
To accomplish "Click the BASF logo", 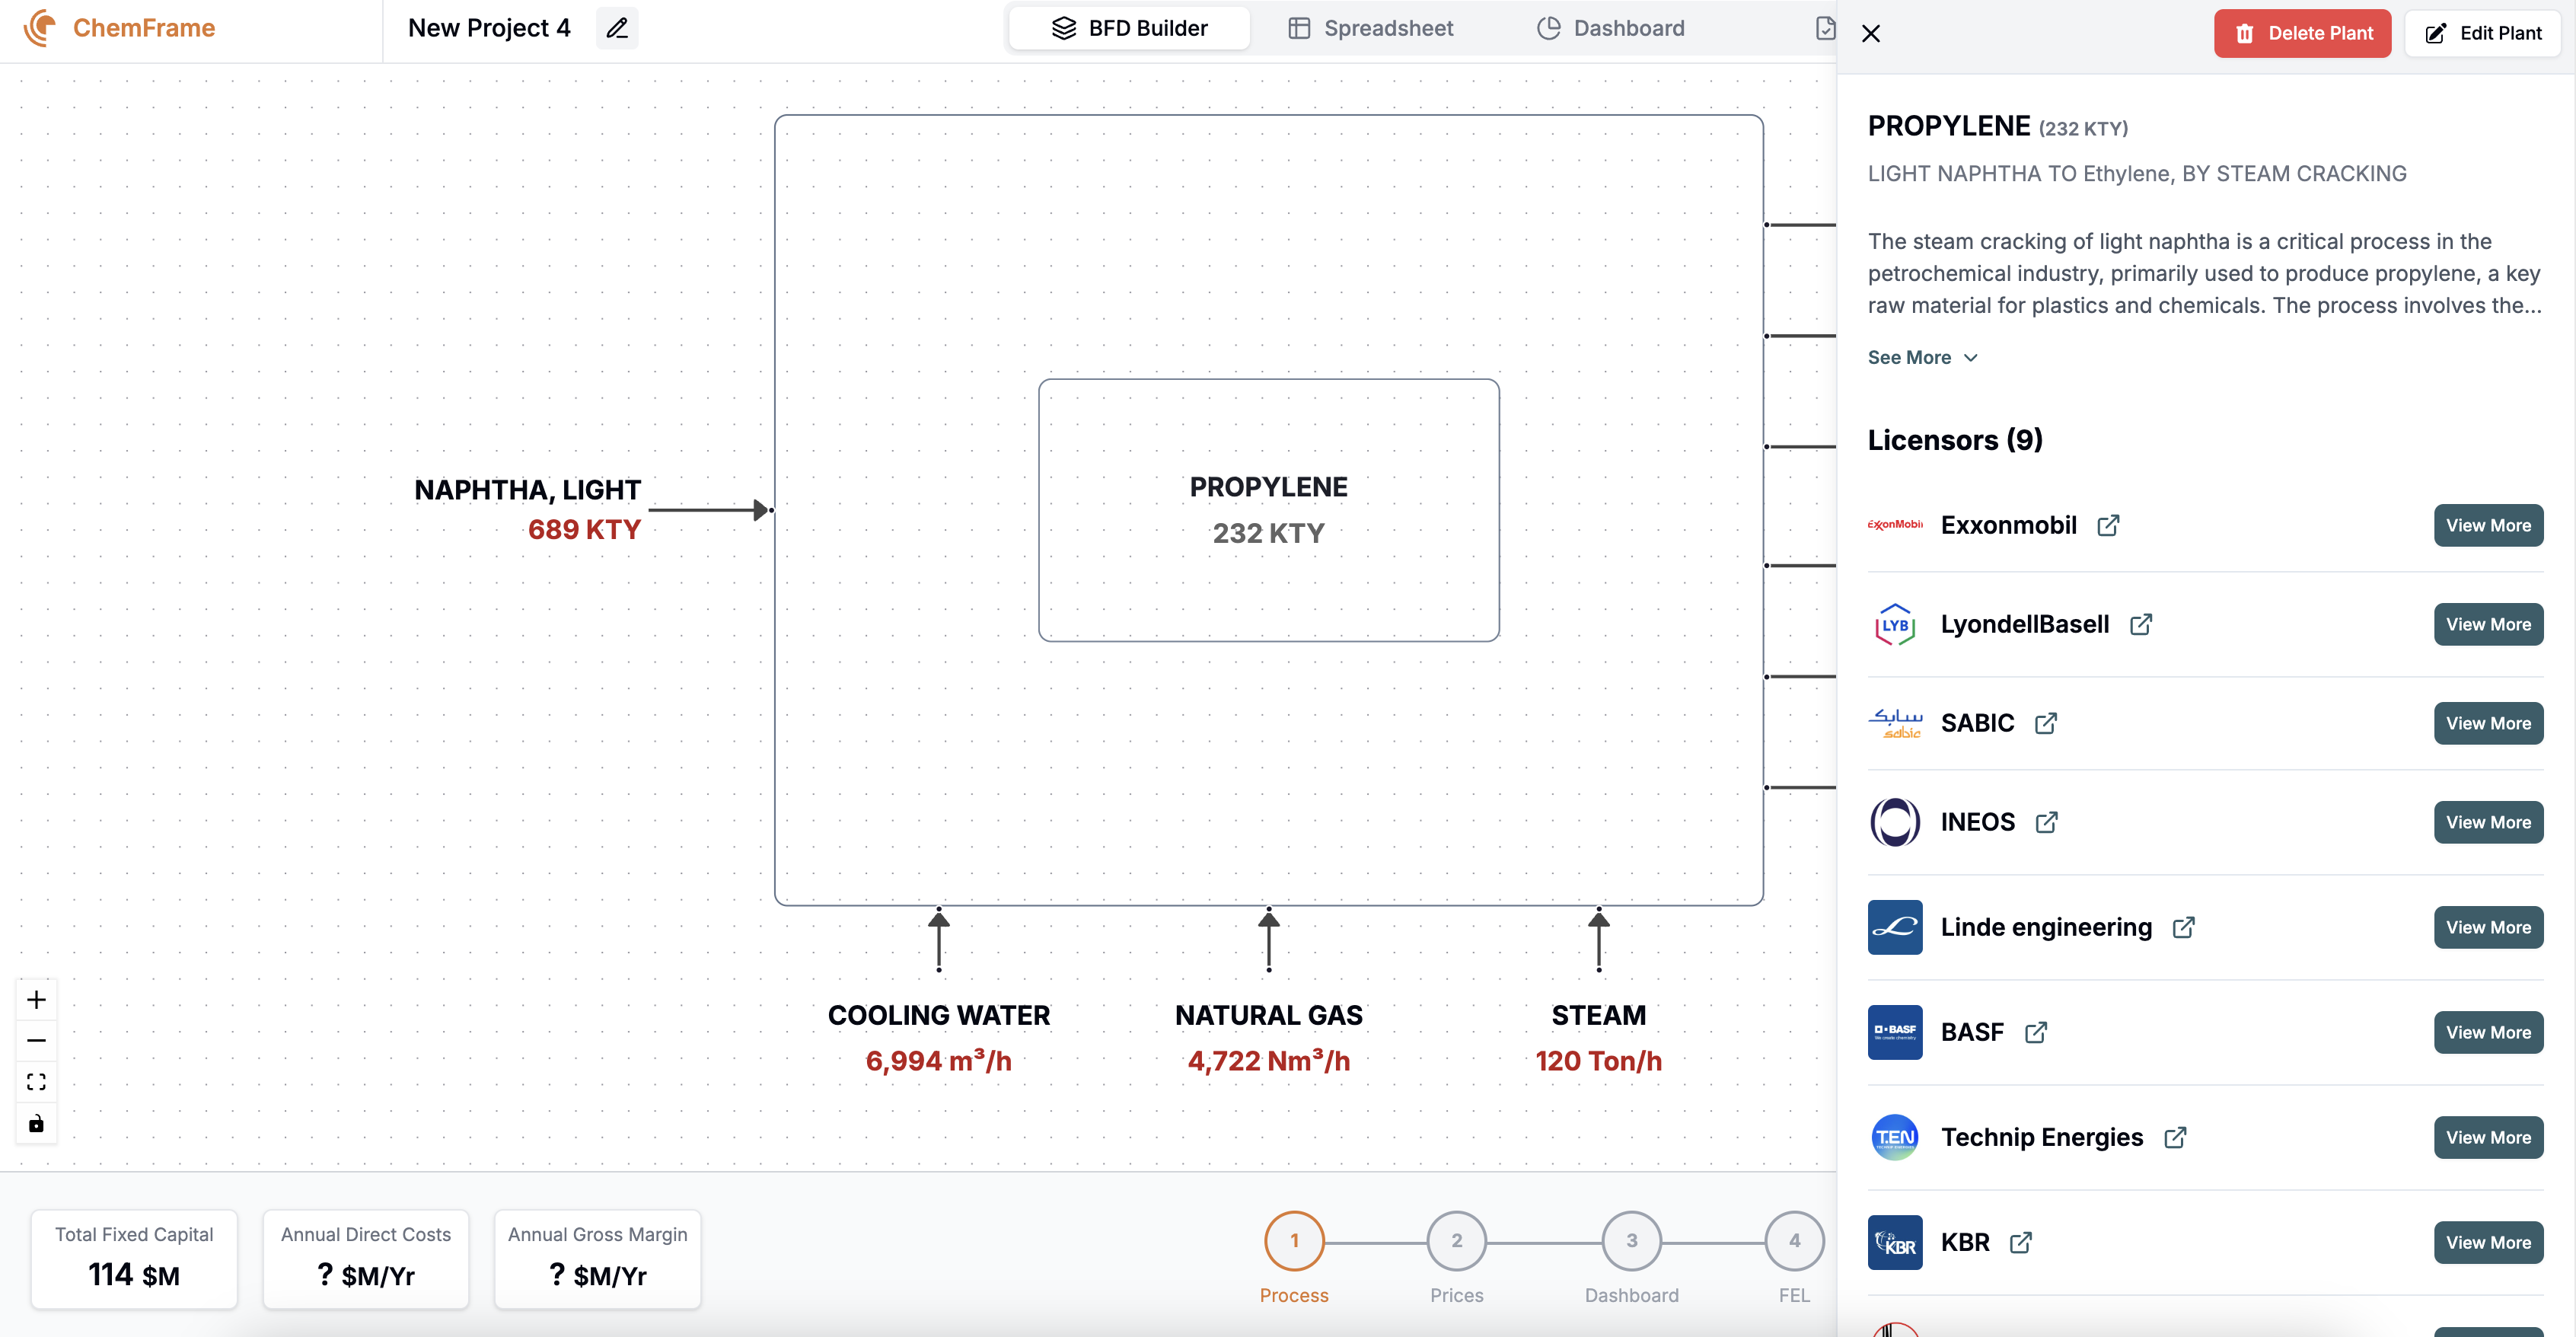I will [1895, 1032].
